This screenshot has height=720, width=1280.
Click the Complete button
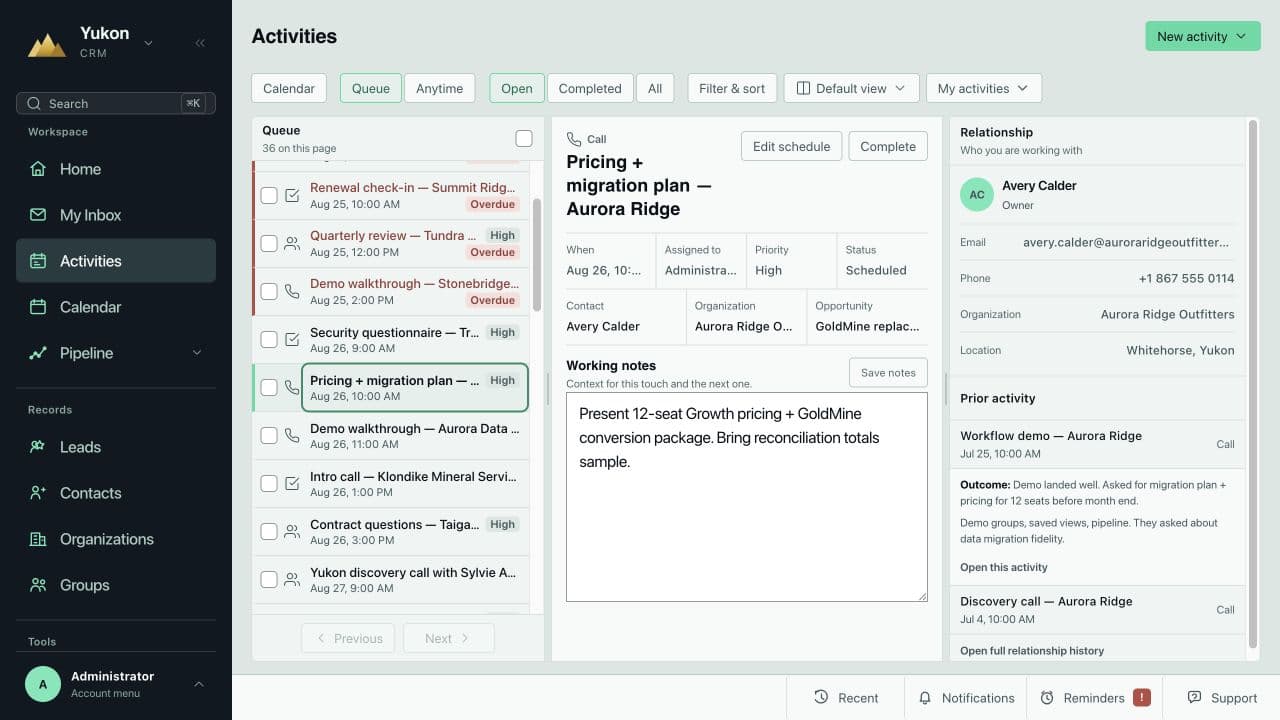point(888,146)
